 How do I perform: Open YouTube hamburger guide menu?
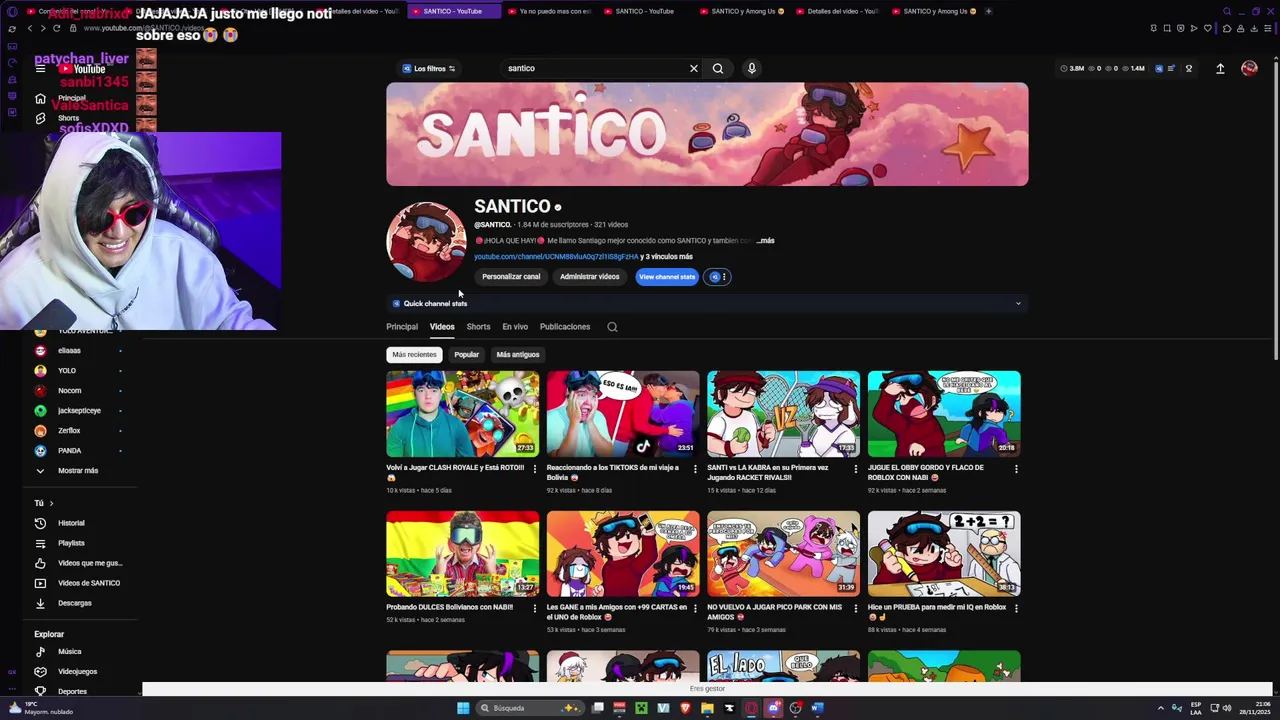(x=40, y=68)
